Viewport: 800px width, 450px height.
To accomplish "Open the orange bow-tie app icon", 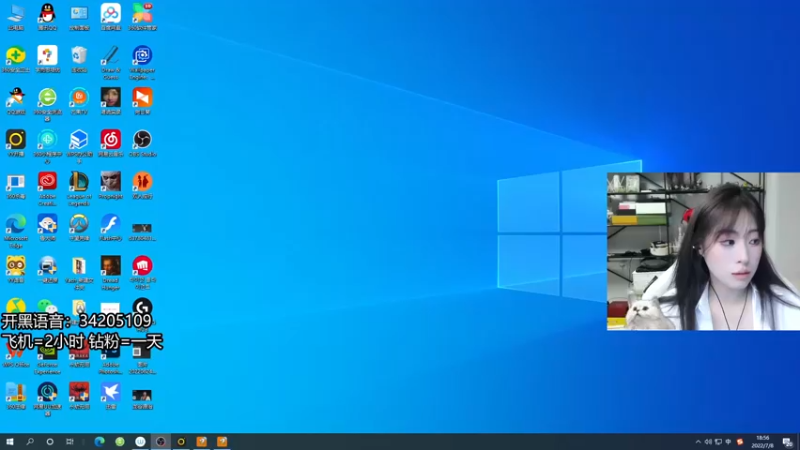I will pos(142,101).
